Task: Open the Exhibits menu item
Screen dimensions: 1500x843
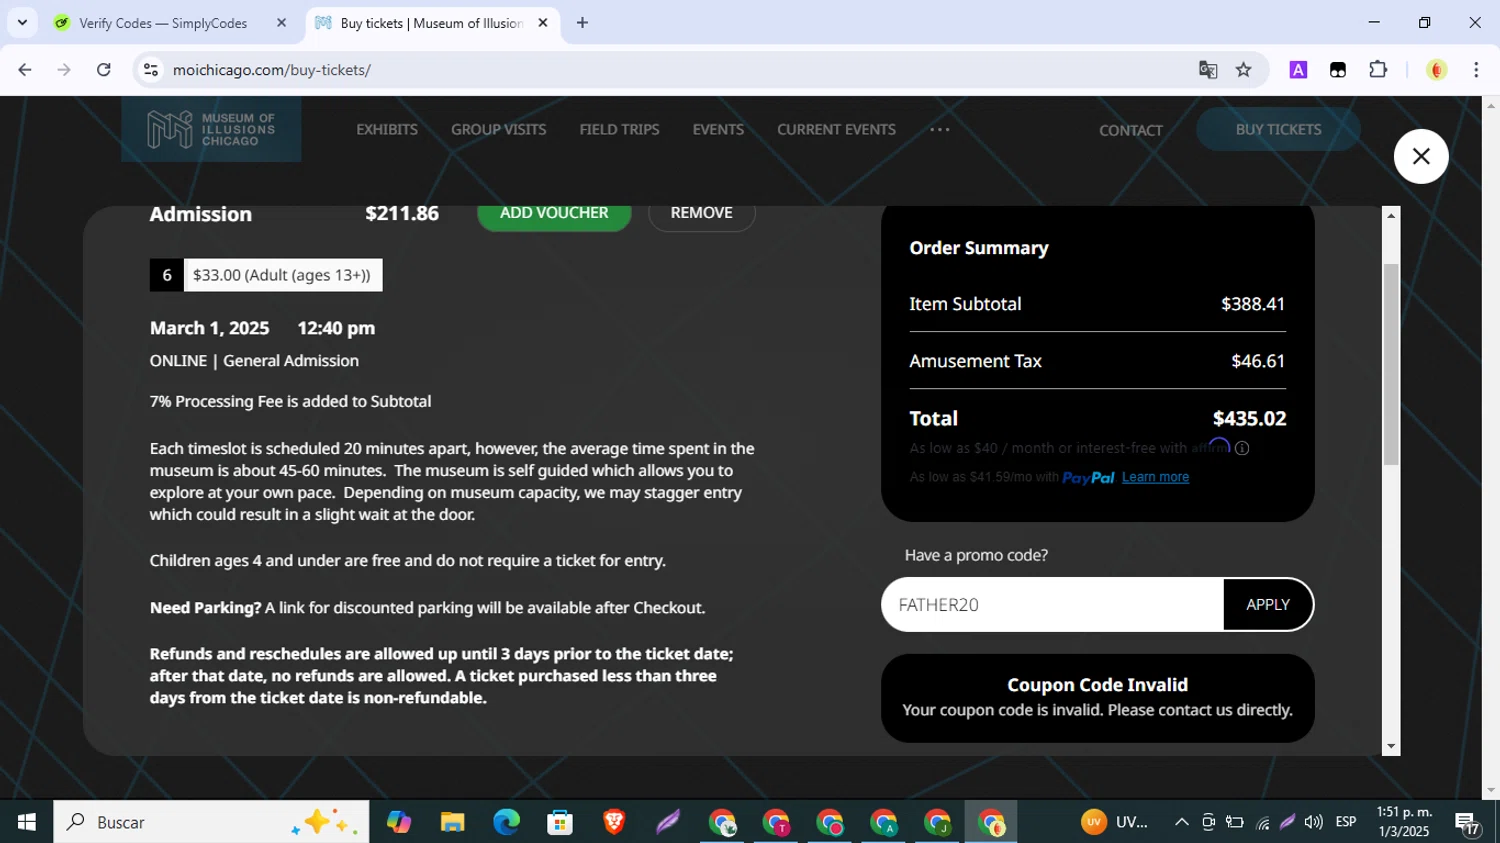Action: 387,129
